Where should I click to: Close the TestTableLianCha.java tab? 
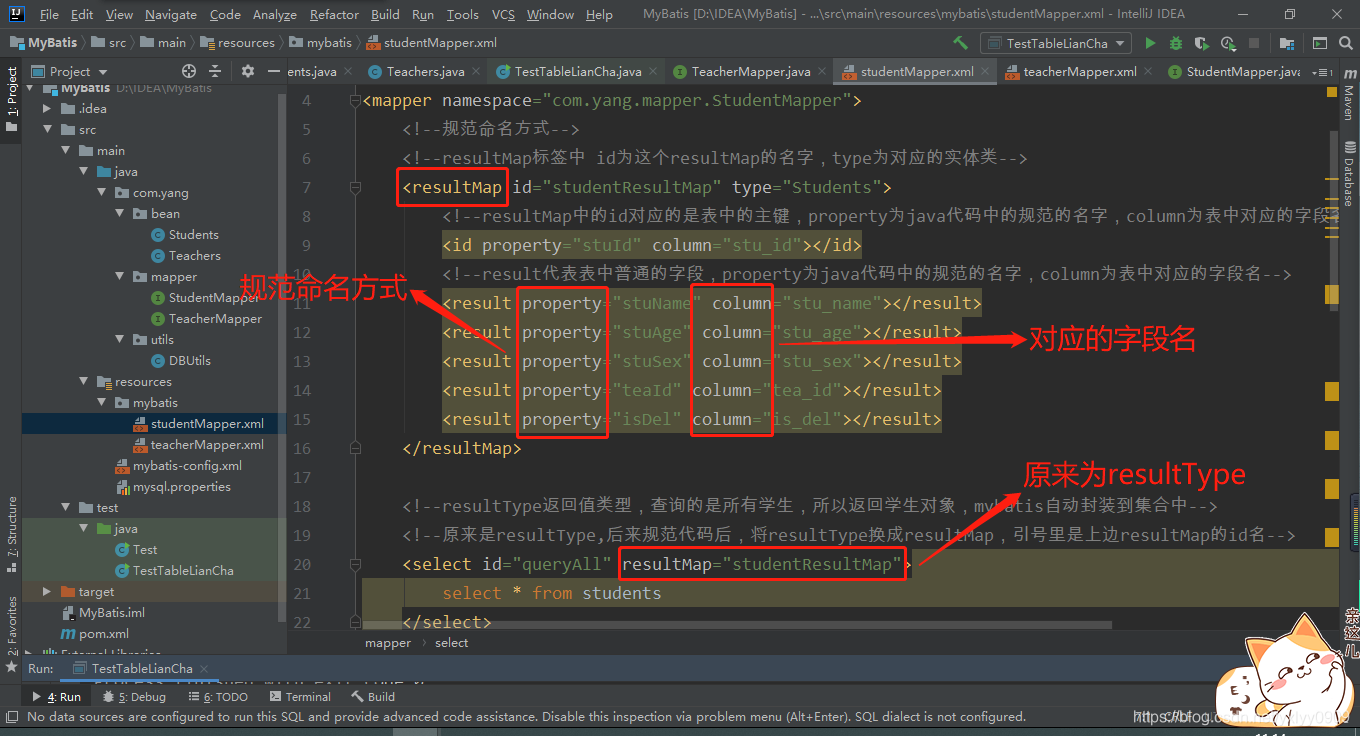(x=654, y=72)
